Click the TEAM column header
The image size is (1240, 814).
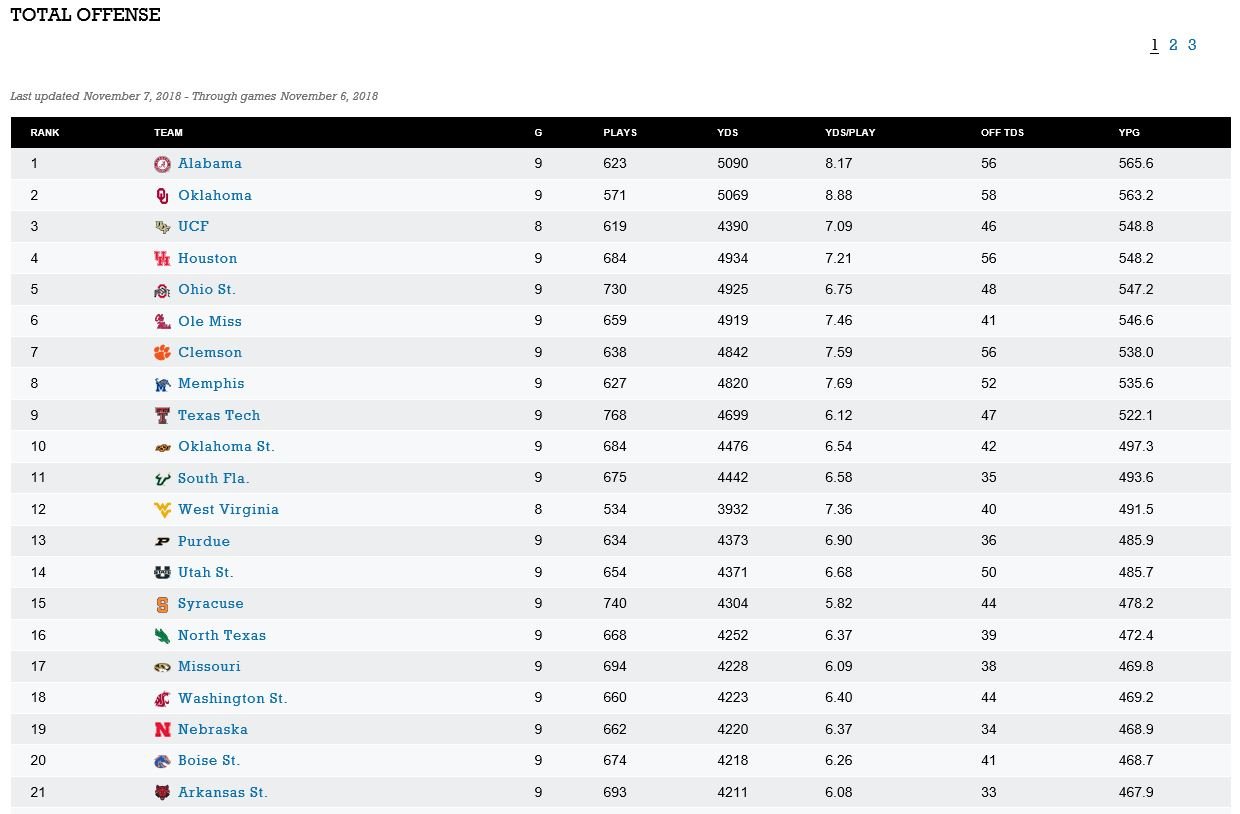[168, 133]
